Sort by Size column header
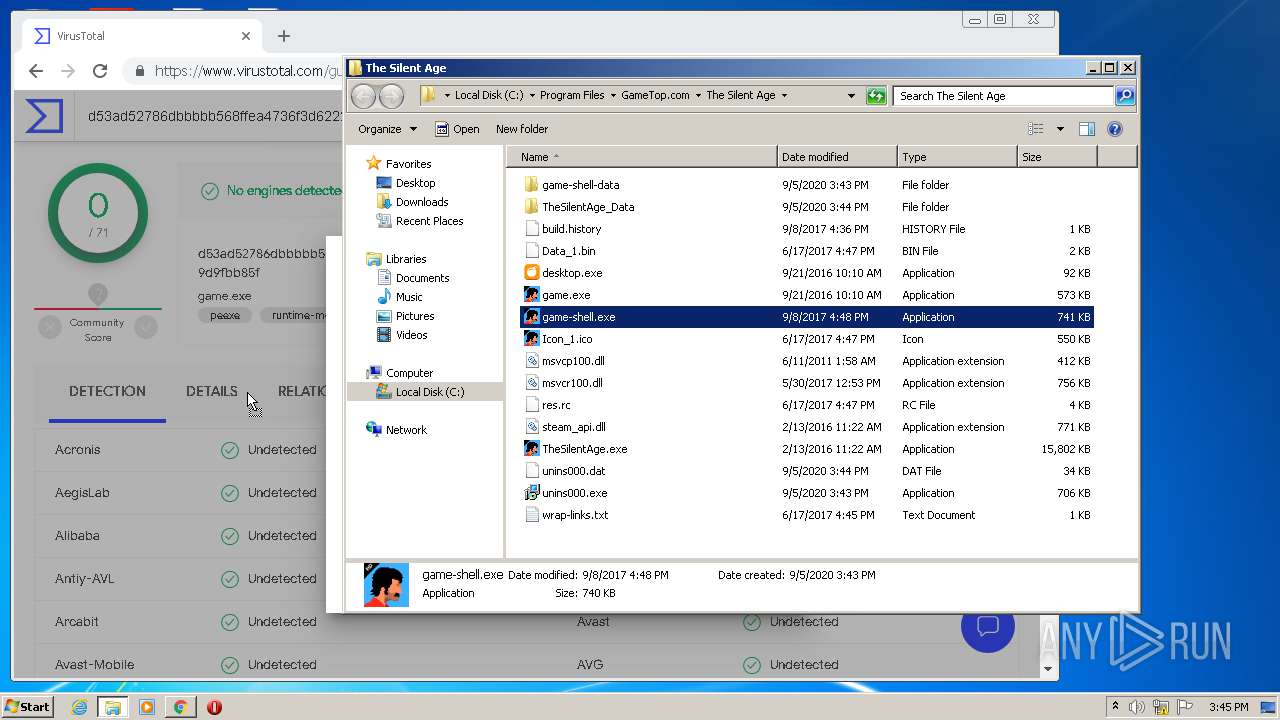The width and height of the screenshot is (1280, 720). (1057, 157)
